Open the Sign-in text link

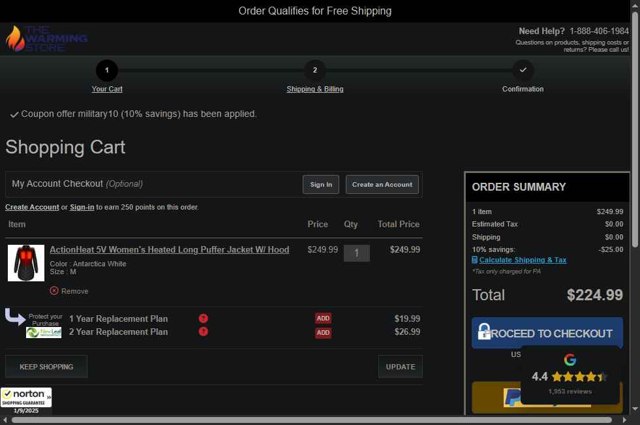point(82,207)
